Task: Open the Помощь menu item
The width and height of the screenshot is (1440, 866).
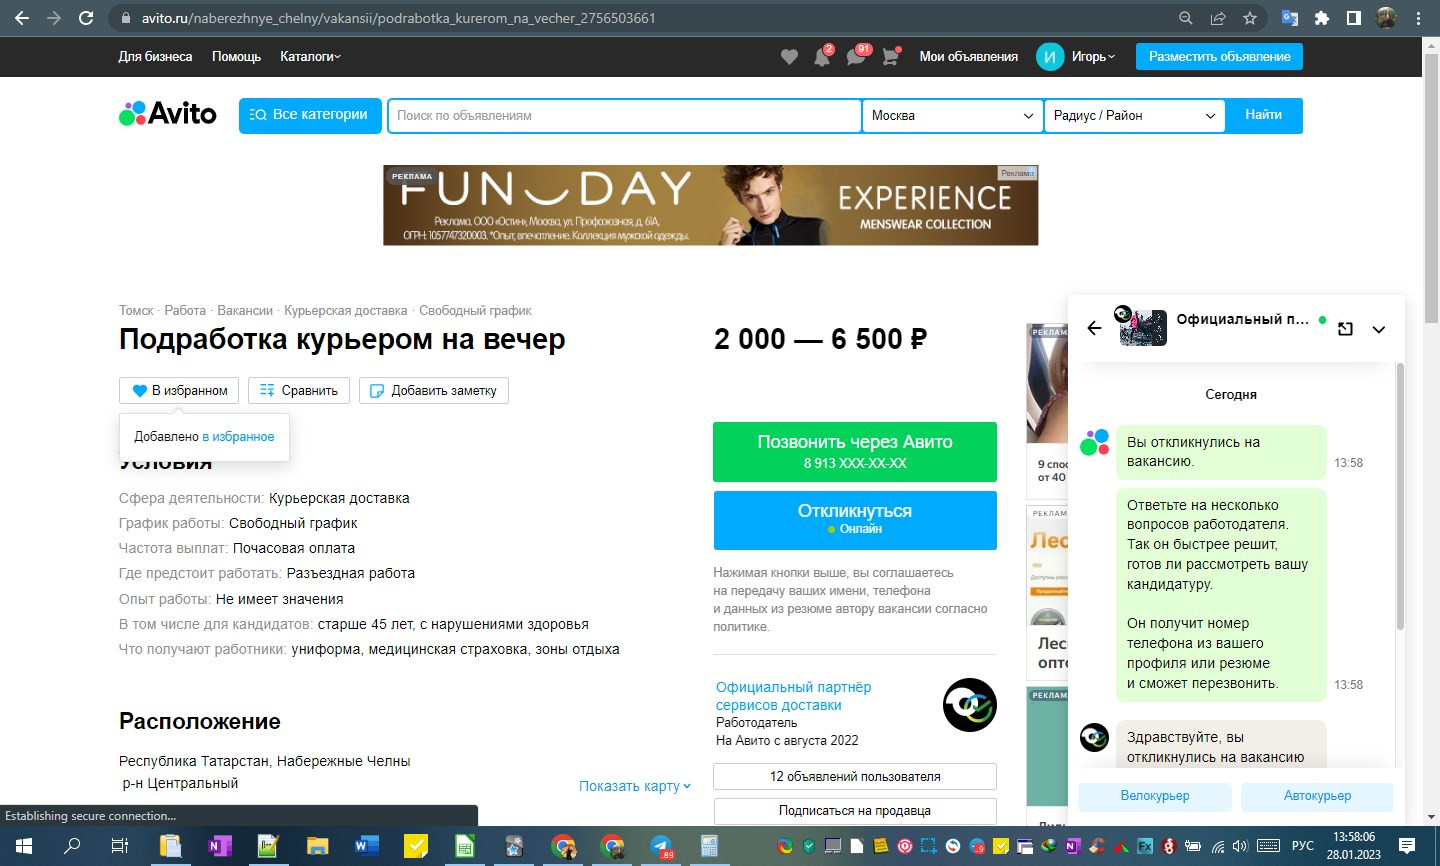Action: 236,57
